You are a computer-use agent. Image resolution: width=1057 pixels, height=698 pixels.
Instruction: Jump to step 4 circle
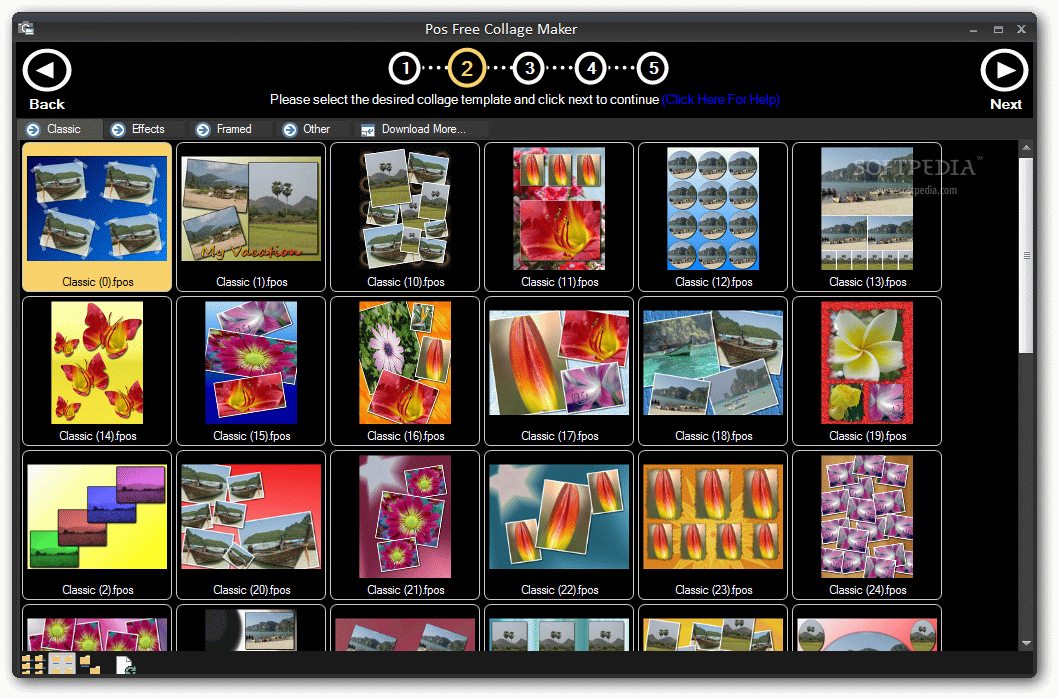click(591, 68)
